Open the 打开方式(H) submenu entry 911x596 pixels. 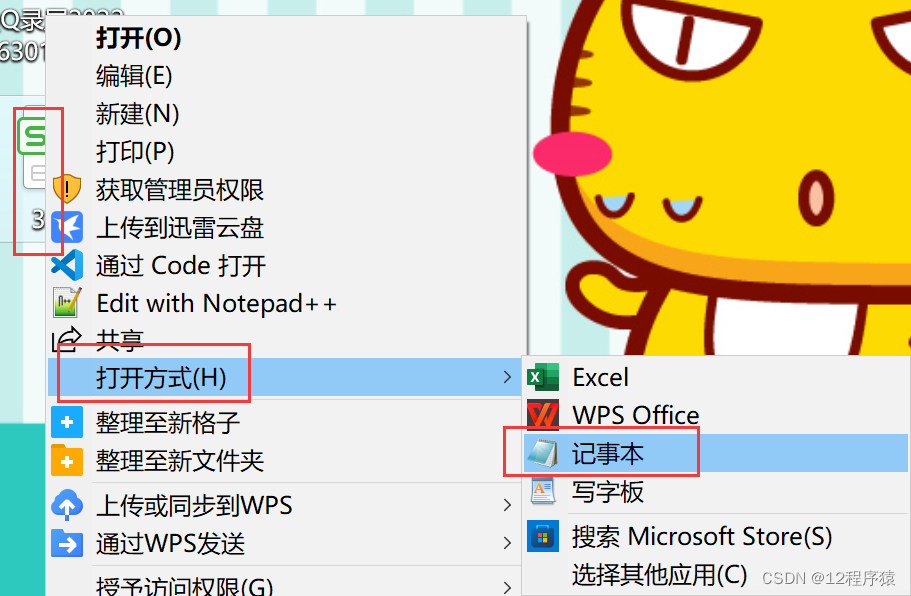(x=285, y=377)
